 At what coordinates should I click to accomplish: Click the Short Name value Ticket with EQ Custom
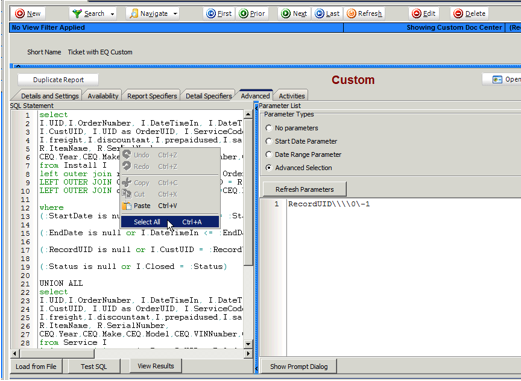100,52
